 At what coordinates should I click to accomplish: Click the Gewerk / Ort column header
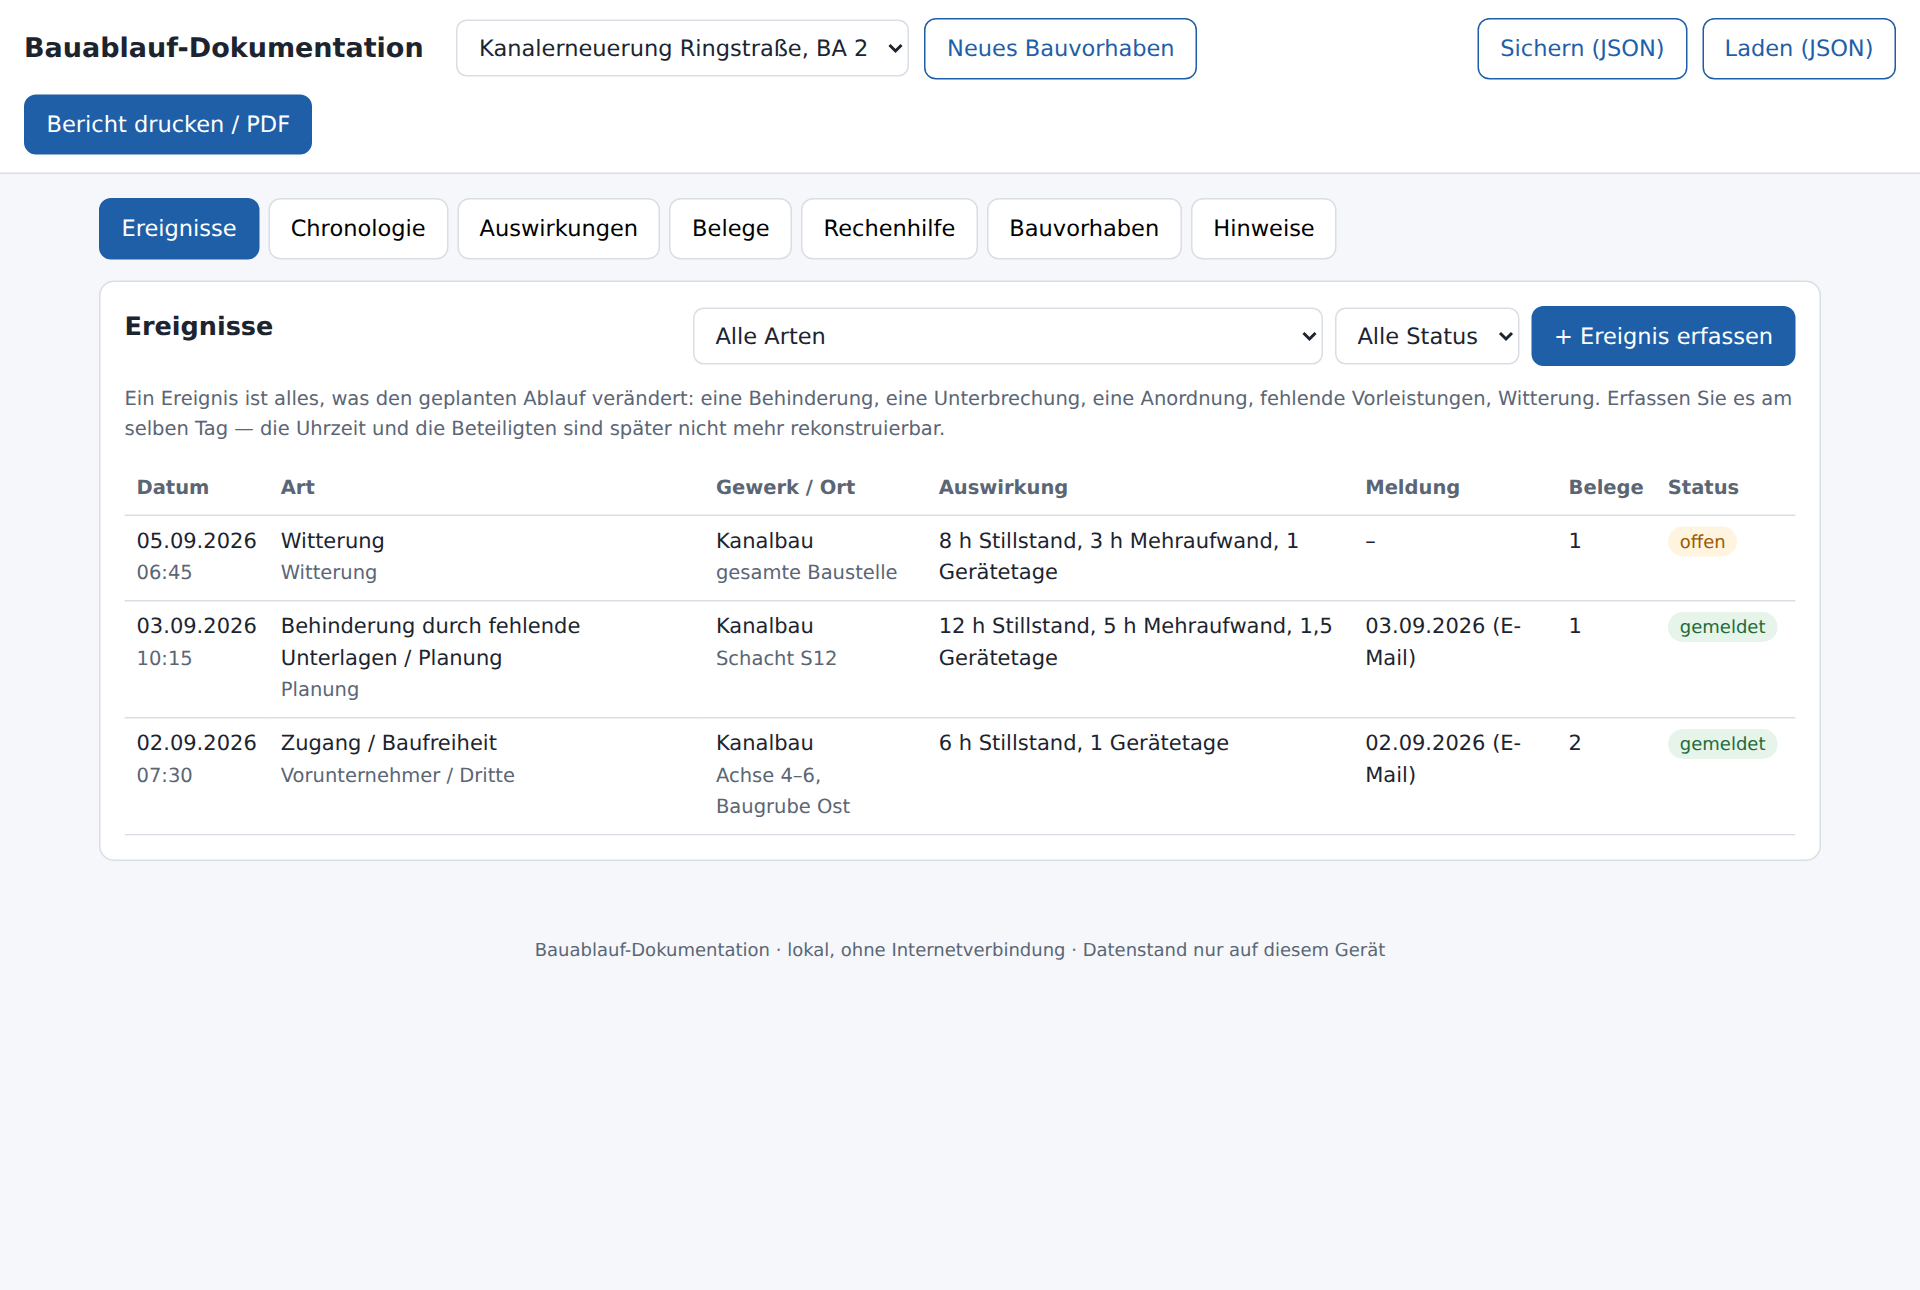[x=786, y=487]
